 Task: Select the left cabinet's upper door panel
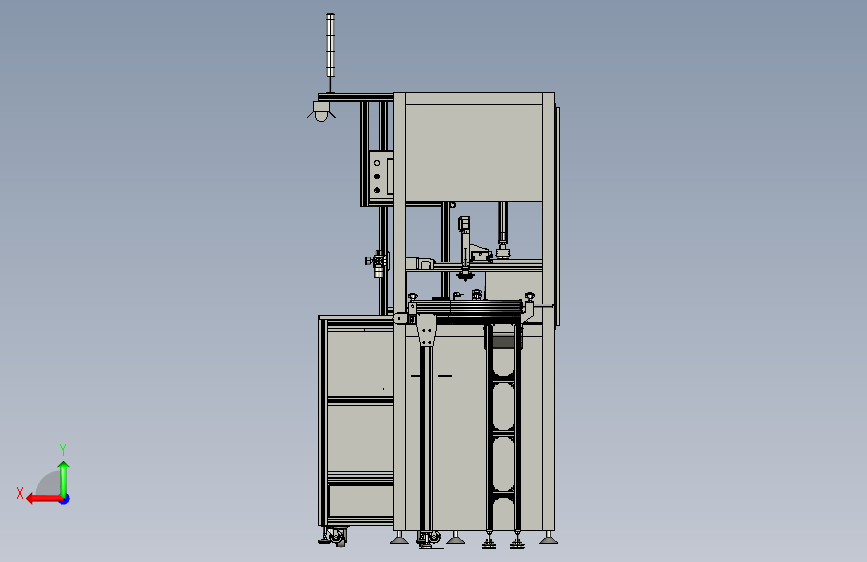(360, 362)
